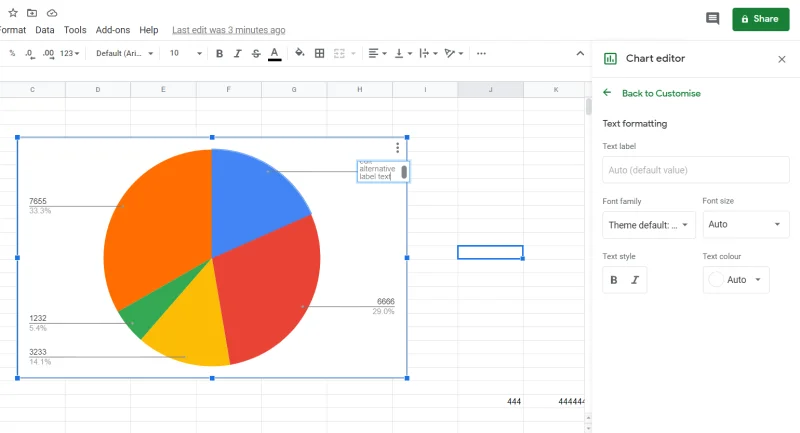Collapse the menus with the up chevron
This screenshot has width=800, height=433.
[x=580, y=53]
